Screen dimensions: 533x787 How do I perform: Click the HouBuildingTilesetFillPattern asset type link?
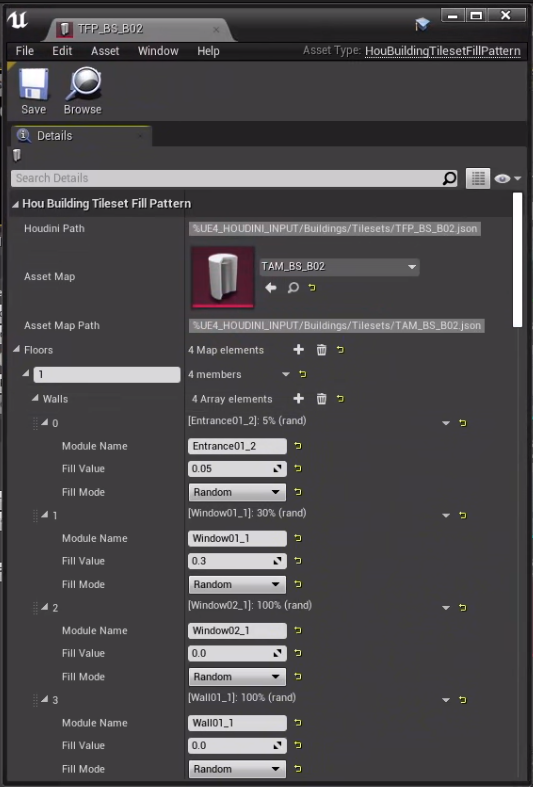click(443, 51)
